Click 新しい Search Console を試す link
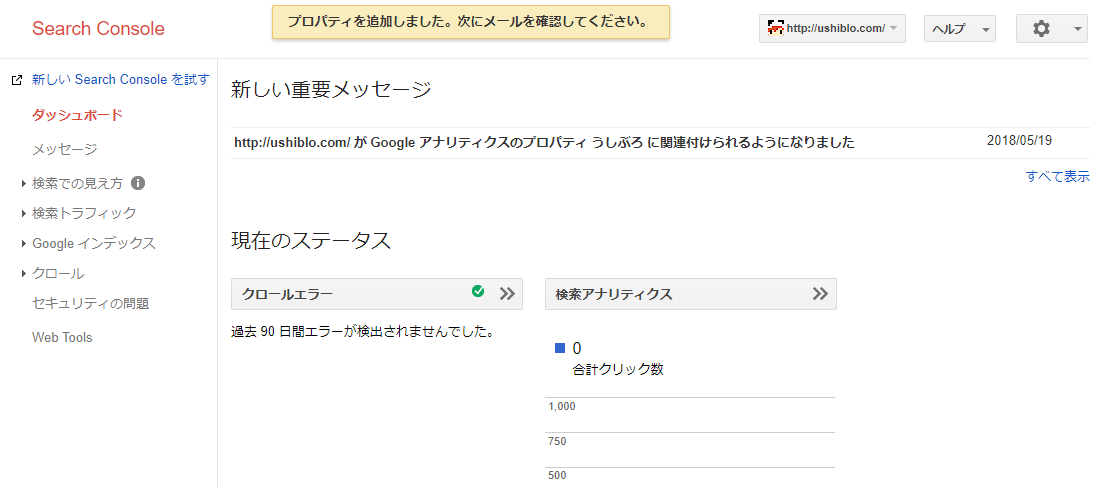Screen dimensions: 1112x487 [121, 79]
